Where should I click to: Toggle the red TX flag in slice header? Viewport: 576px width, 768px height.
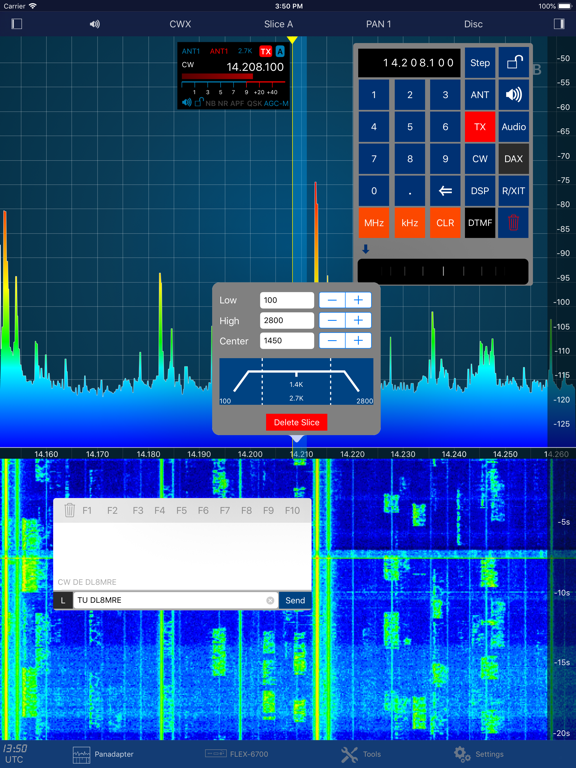[265, 51]
